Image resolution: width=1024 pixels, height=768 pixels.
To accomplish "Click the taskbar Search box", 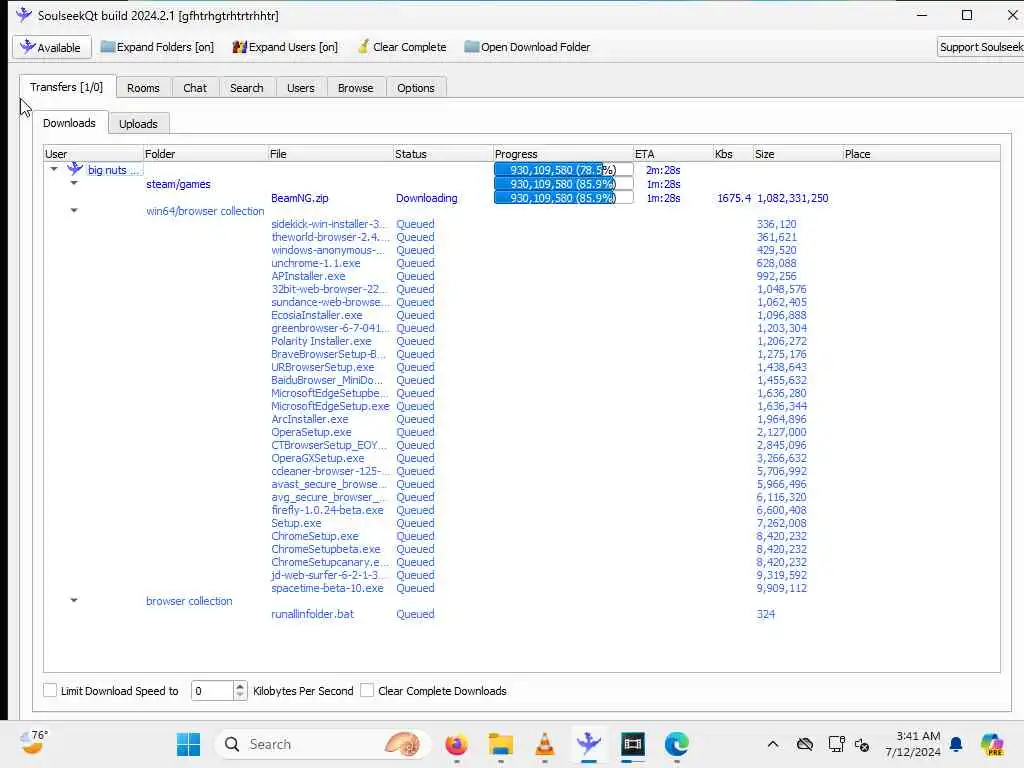I will pos(323,744).
